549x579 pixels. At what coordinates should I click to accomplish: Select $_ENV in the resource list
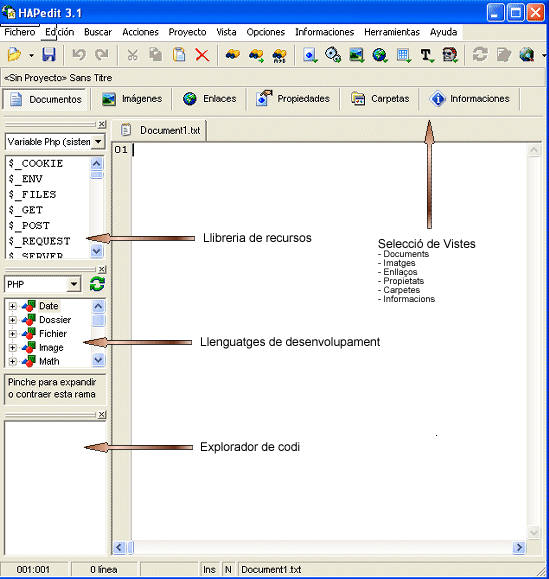(x=25, y=179)
